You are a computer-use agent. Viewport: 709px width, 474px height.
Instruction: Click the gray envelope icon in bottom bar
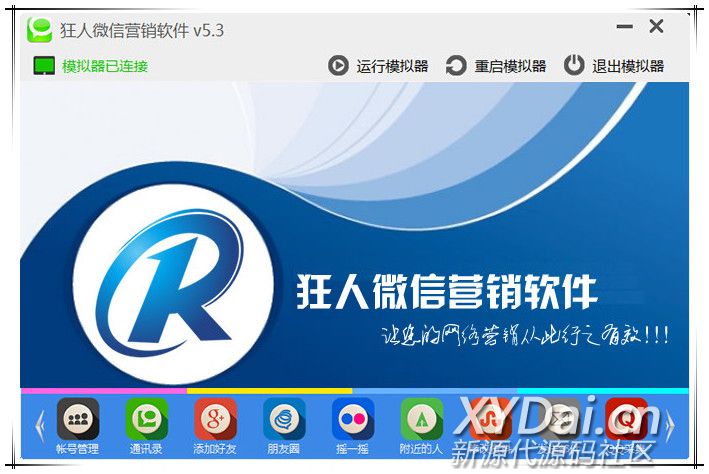coord(559,419)
